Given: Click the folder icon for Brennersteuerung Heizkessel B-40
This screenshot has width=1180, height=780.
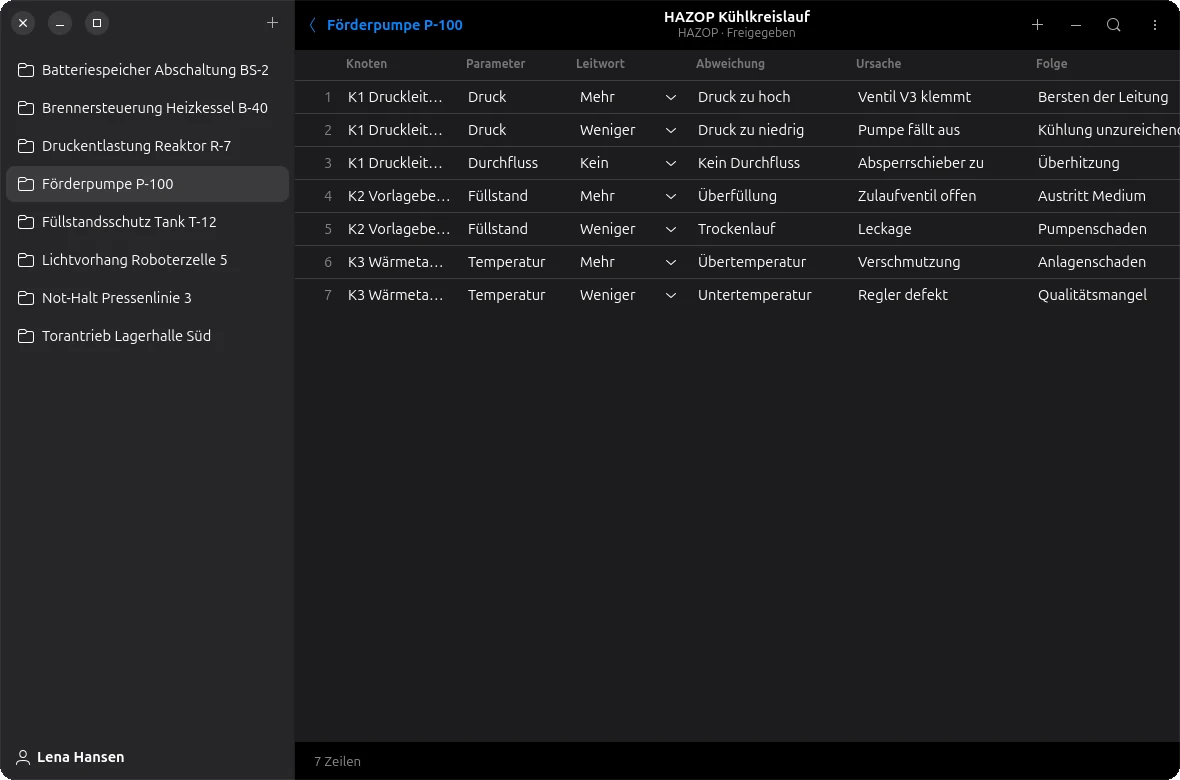Looking at the screenshot, I should coord(26,108).
